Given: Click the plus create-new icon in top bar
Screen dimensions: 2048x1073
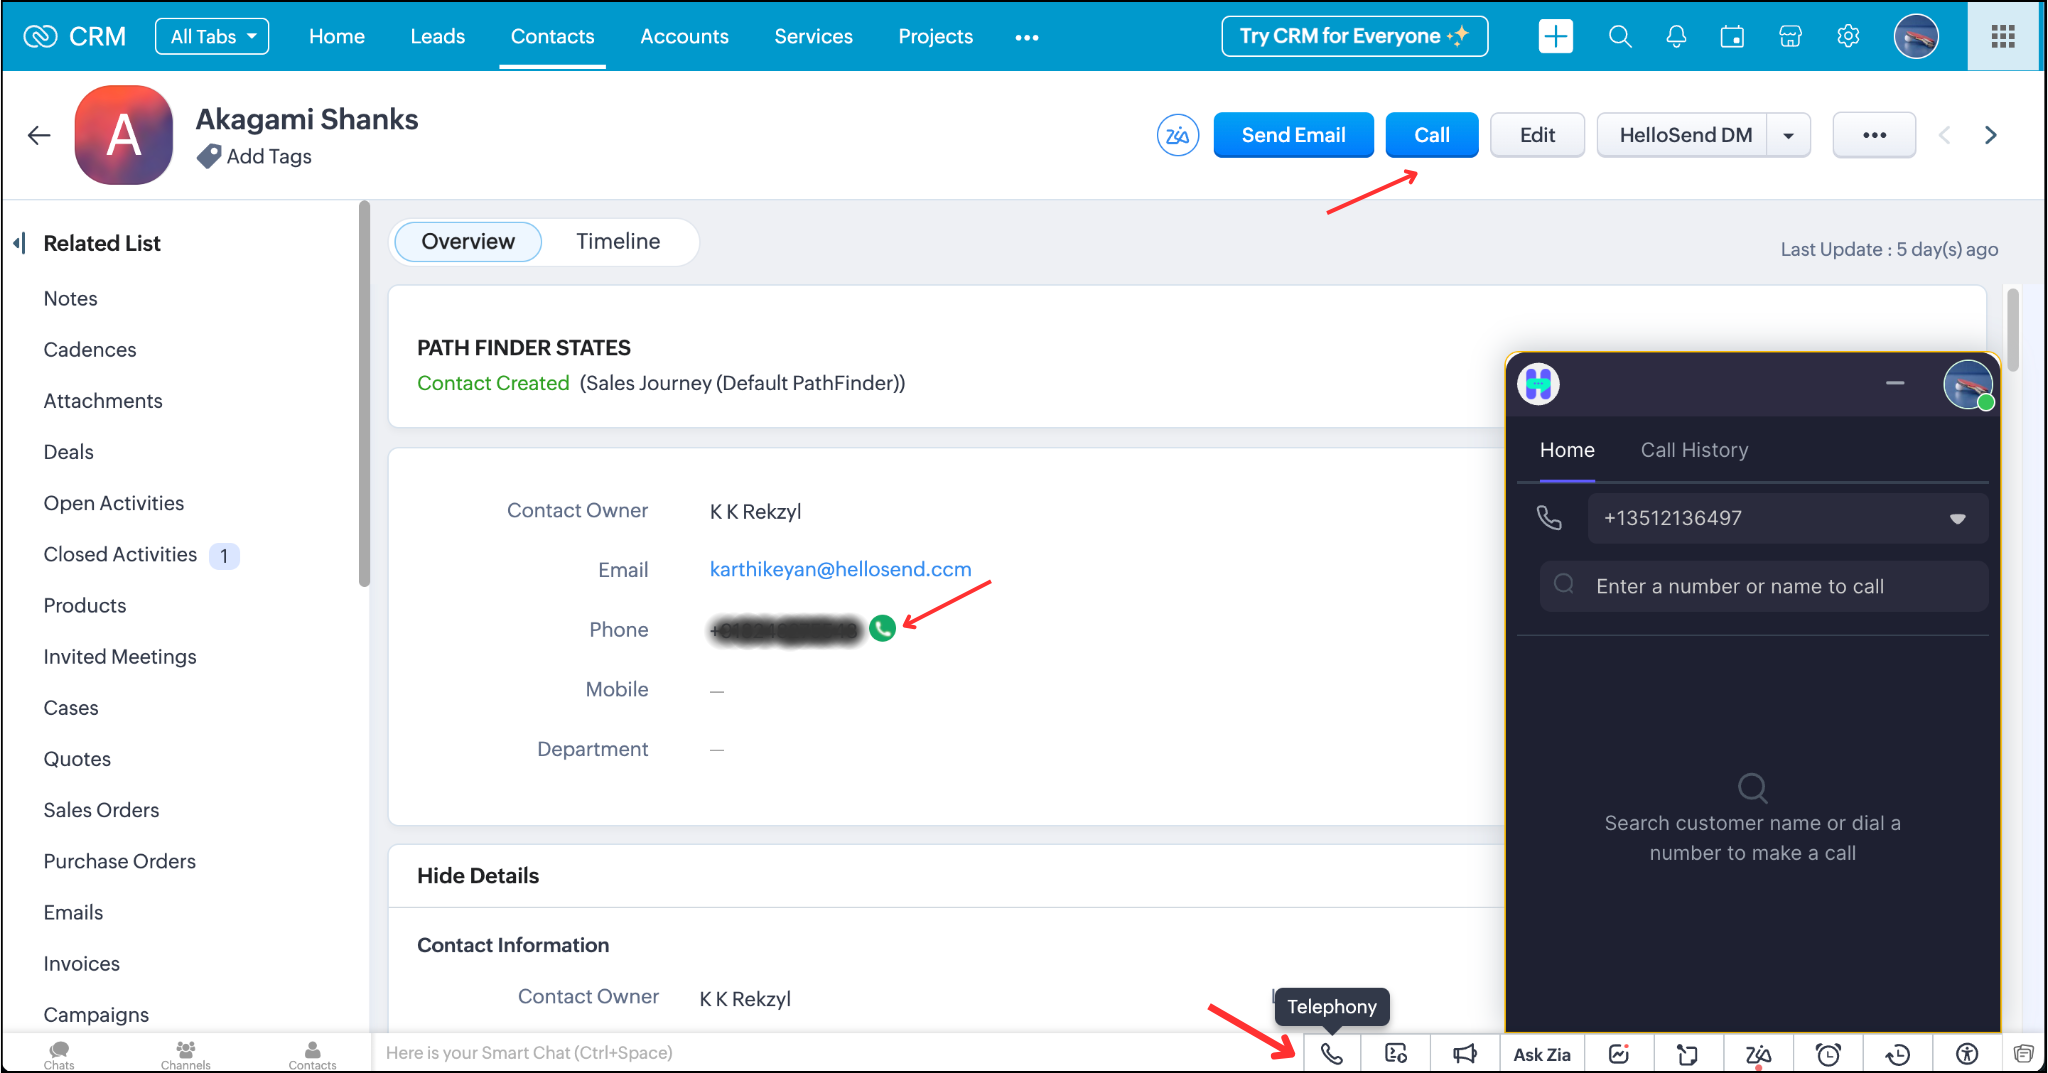Looking at the screenshot, I should click(x=1555, y=36).
